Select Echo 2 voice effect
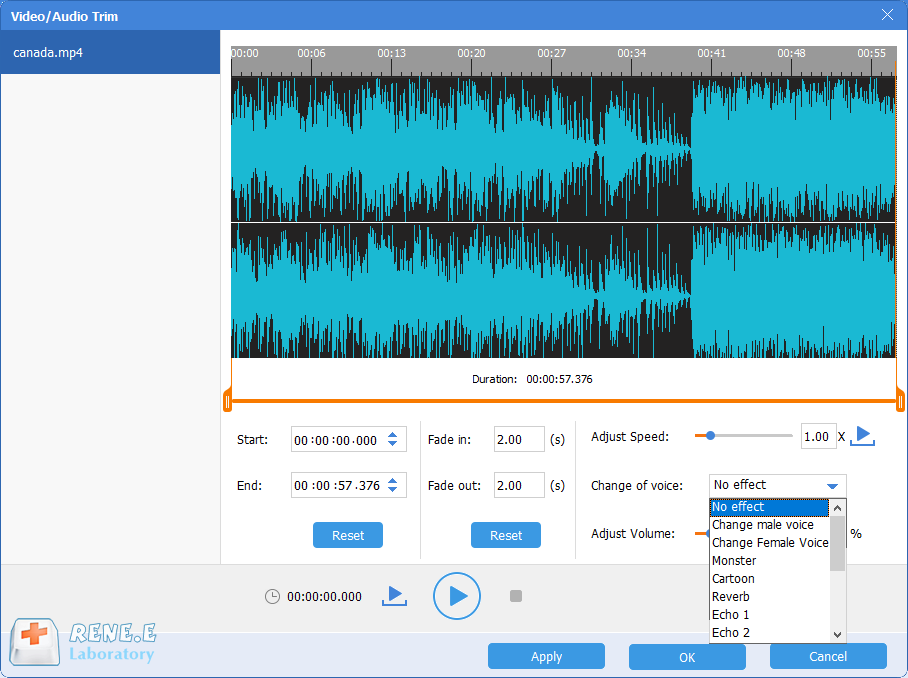 click(x=769, y=633)
